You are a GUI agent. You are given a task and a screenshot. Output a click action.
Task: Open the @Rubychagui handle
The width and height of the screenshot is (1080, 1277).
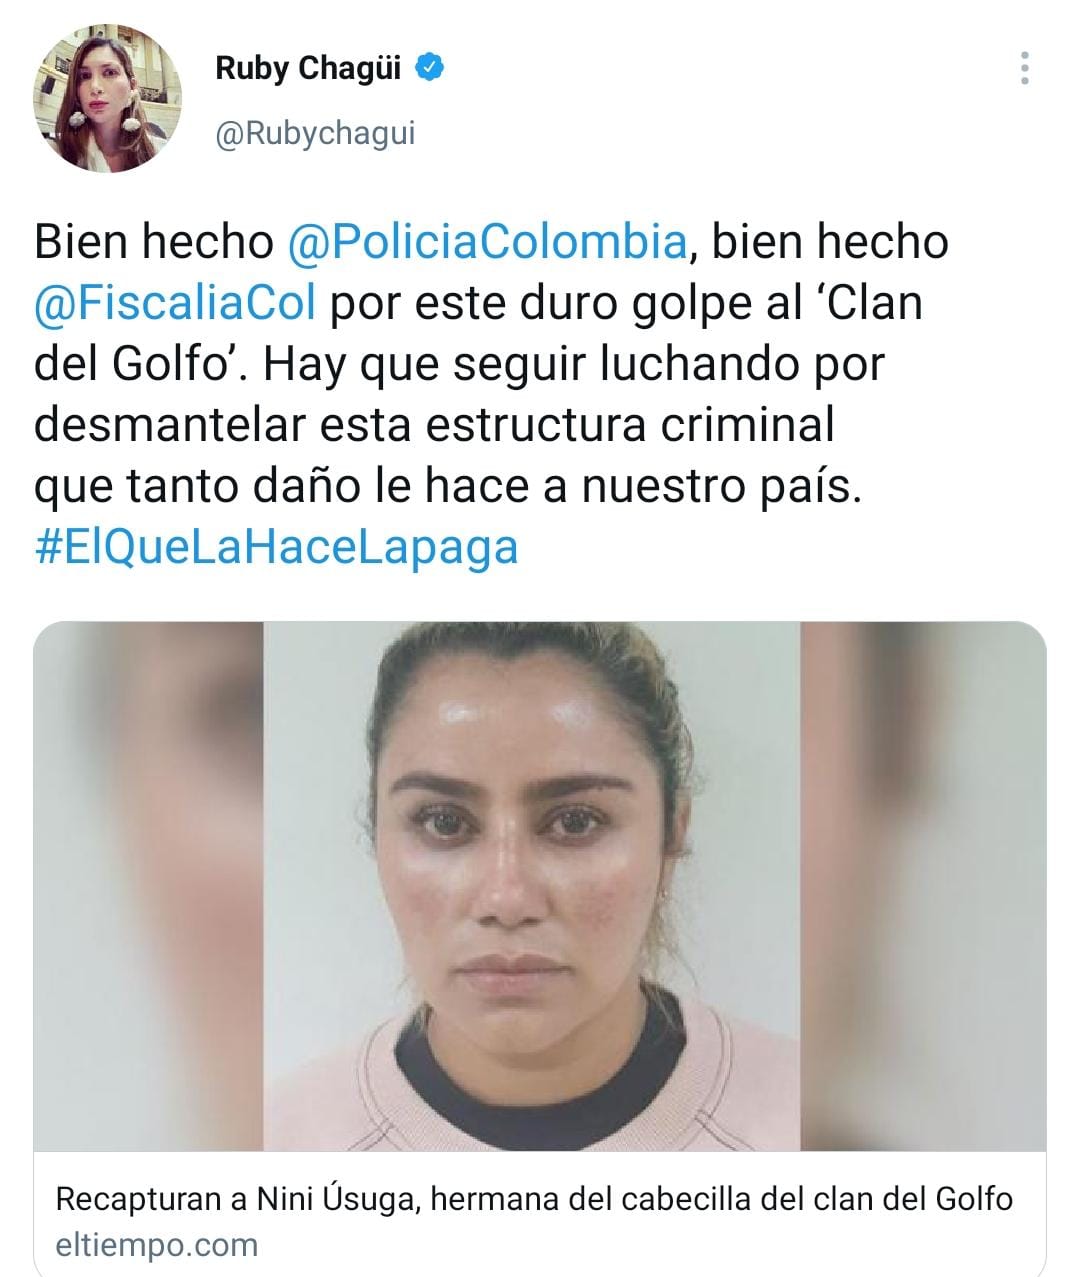click(x=315, y=133)
